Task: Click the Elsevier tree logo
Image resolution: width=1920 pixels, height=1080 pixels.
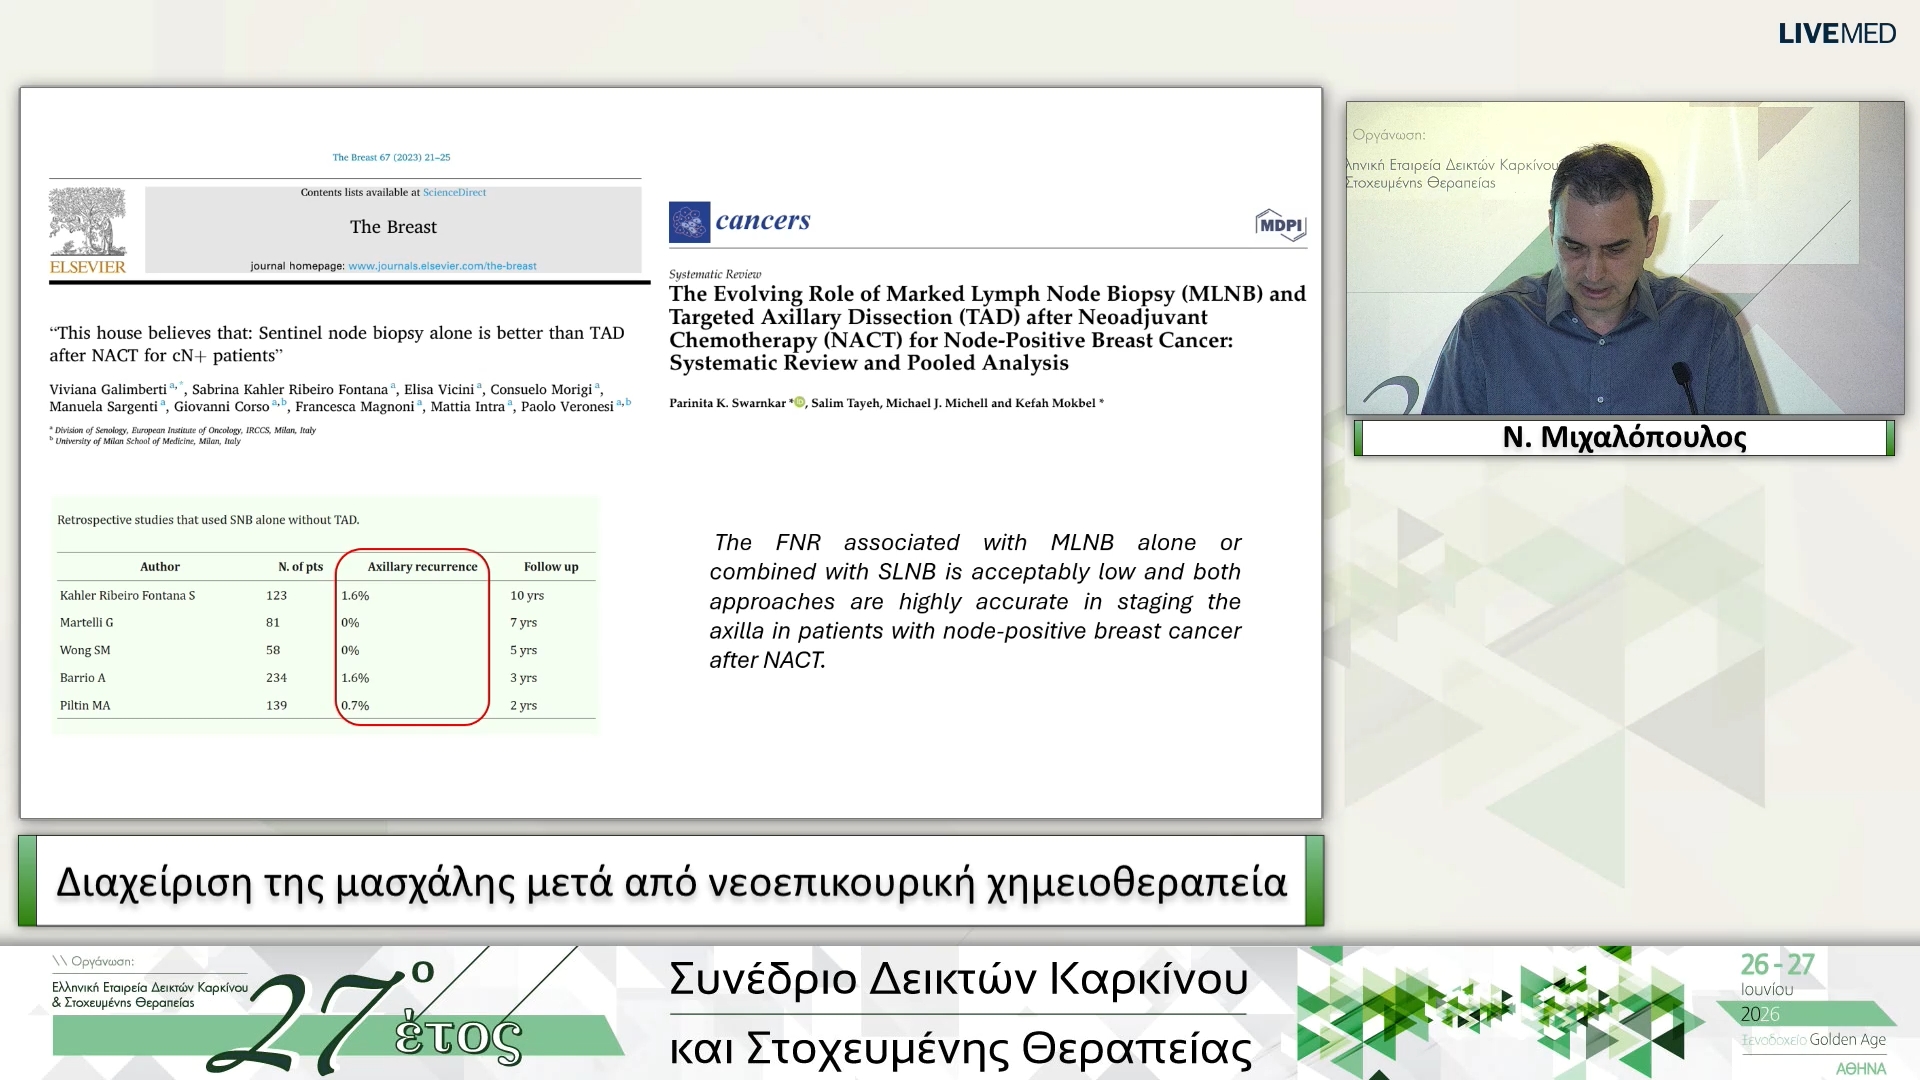Action: click(x=88, y=222)
